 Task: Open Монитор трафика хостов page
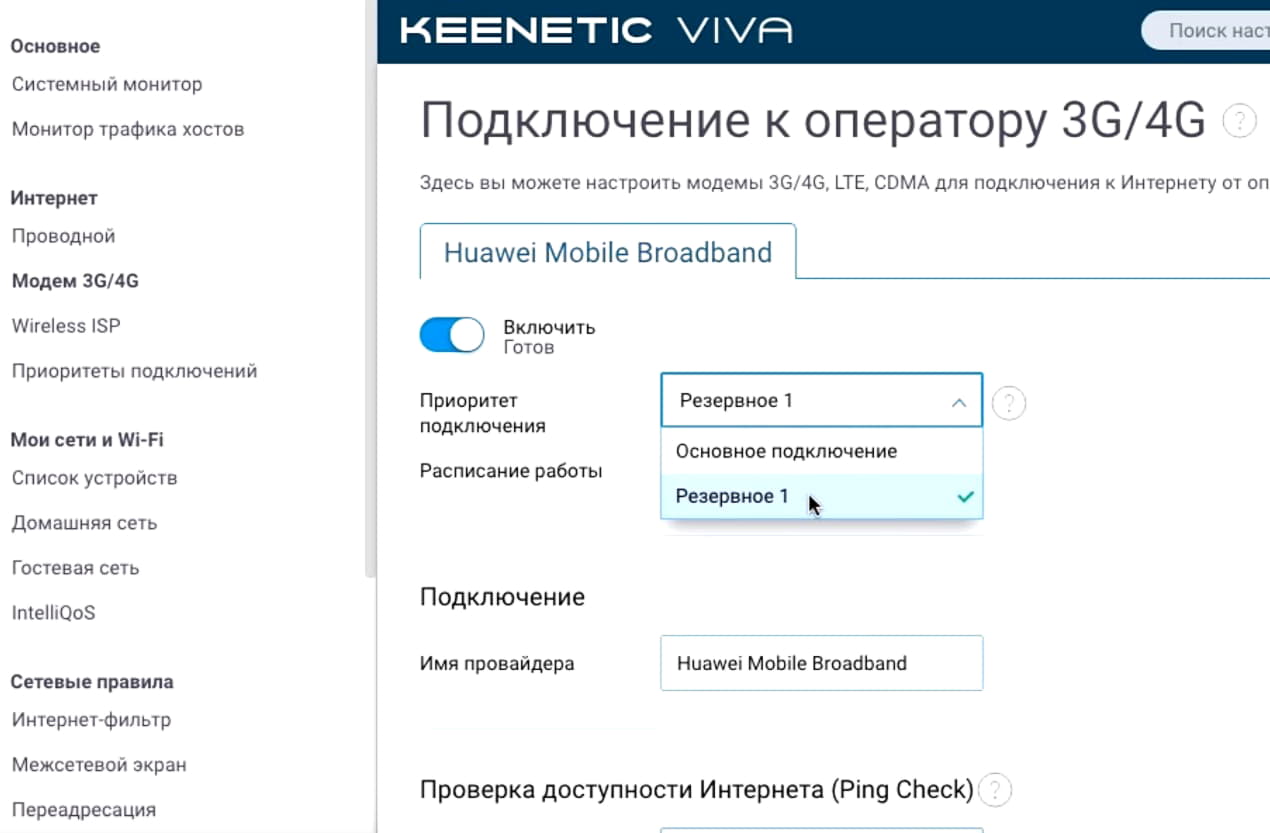coord(128,129)
